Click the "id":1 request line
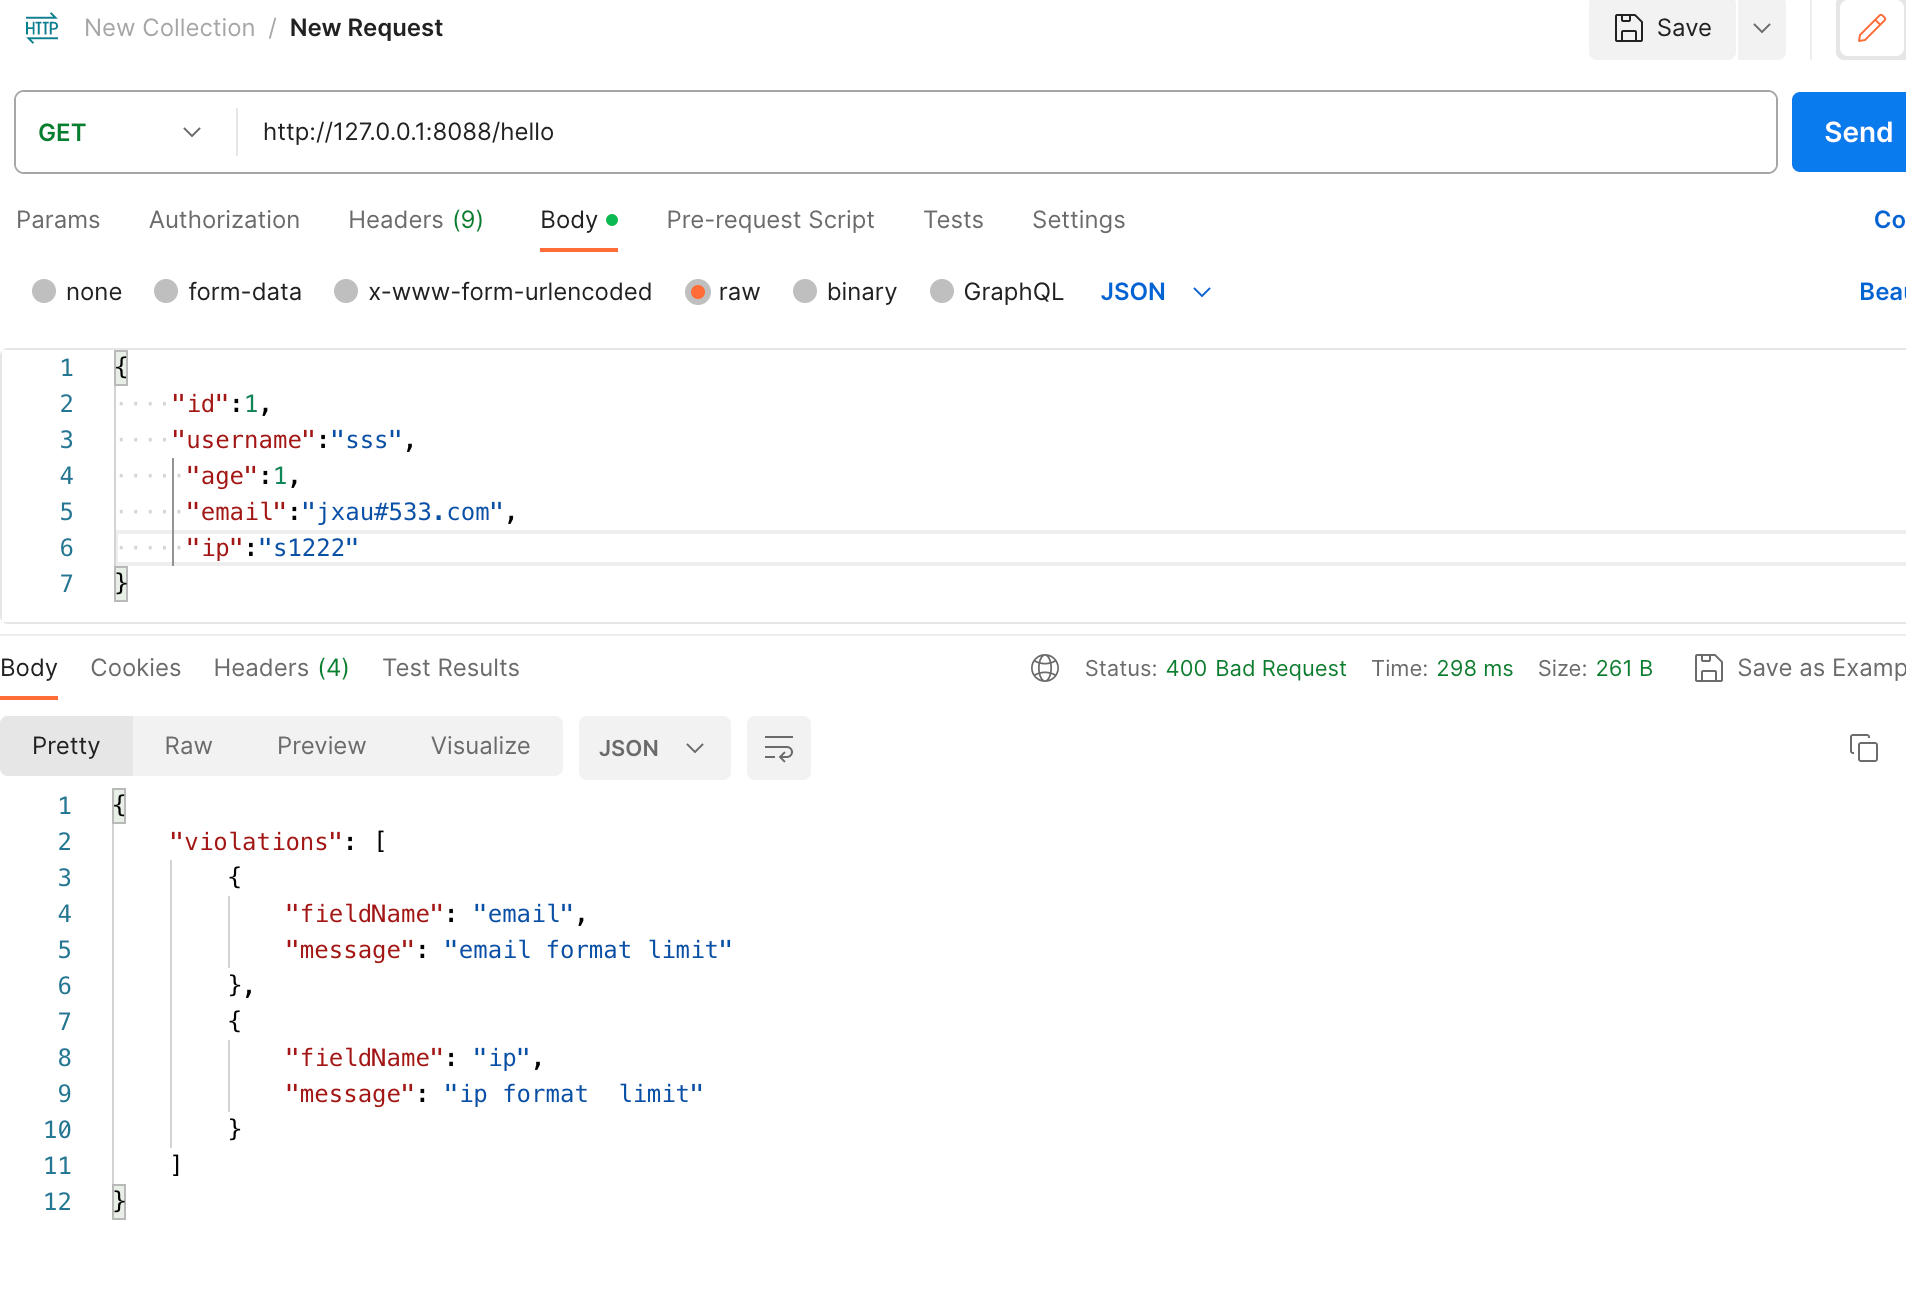 click(x=221, y=404)
